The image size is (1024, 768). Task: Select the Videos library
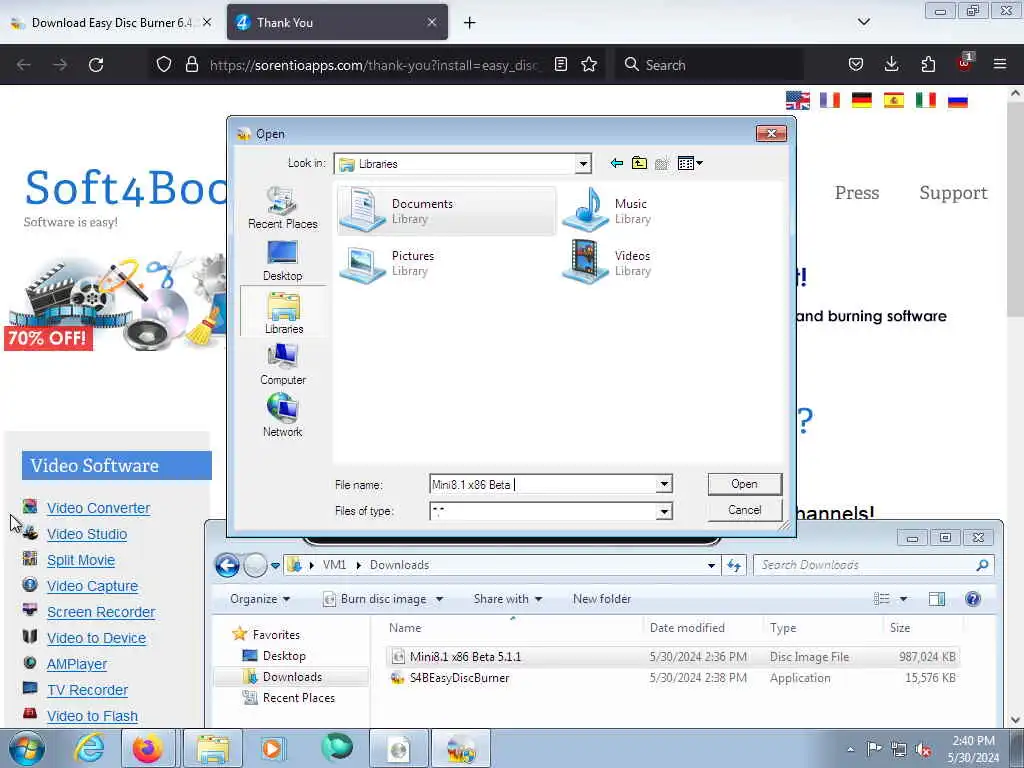coord(607,263)
